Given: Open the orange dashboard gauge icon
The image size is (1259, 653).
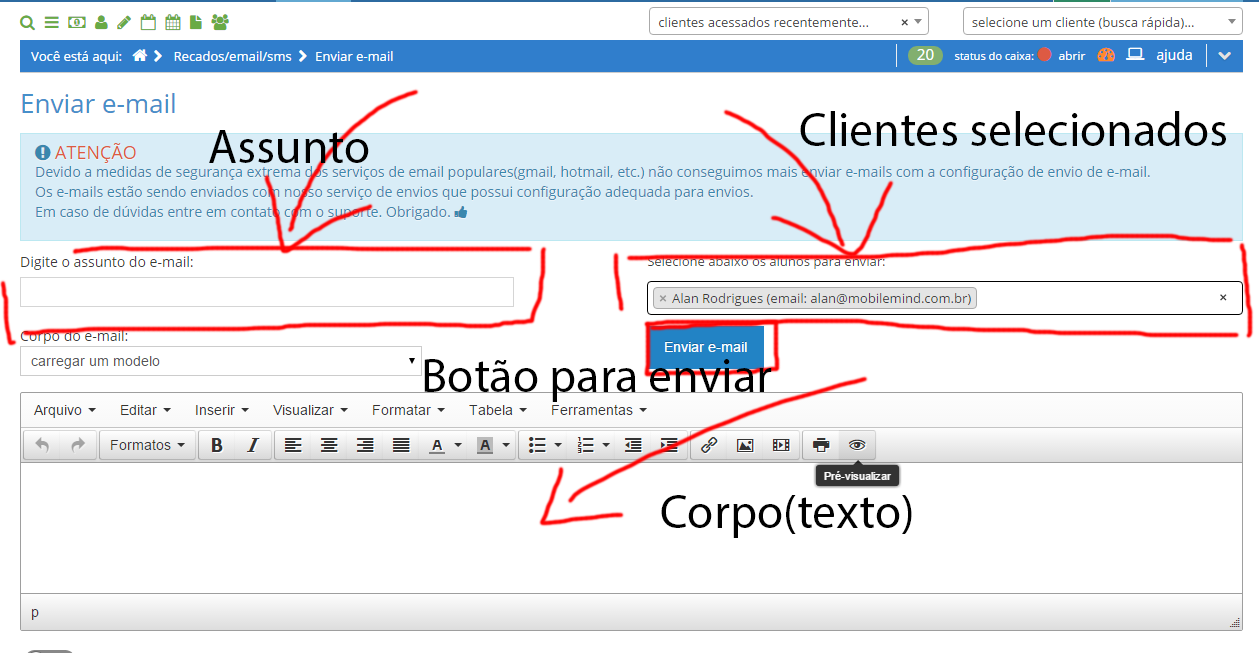Looking at the screenshot, I should coord(1105,56).
